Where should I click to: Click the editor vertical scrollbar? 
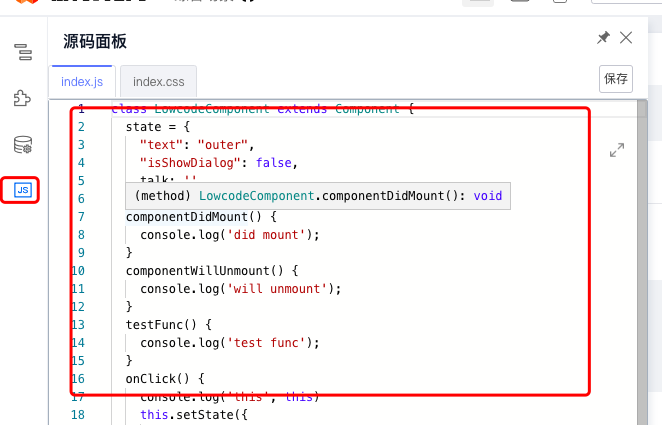coord(642,262)
